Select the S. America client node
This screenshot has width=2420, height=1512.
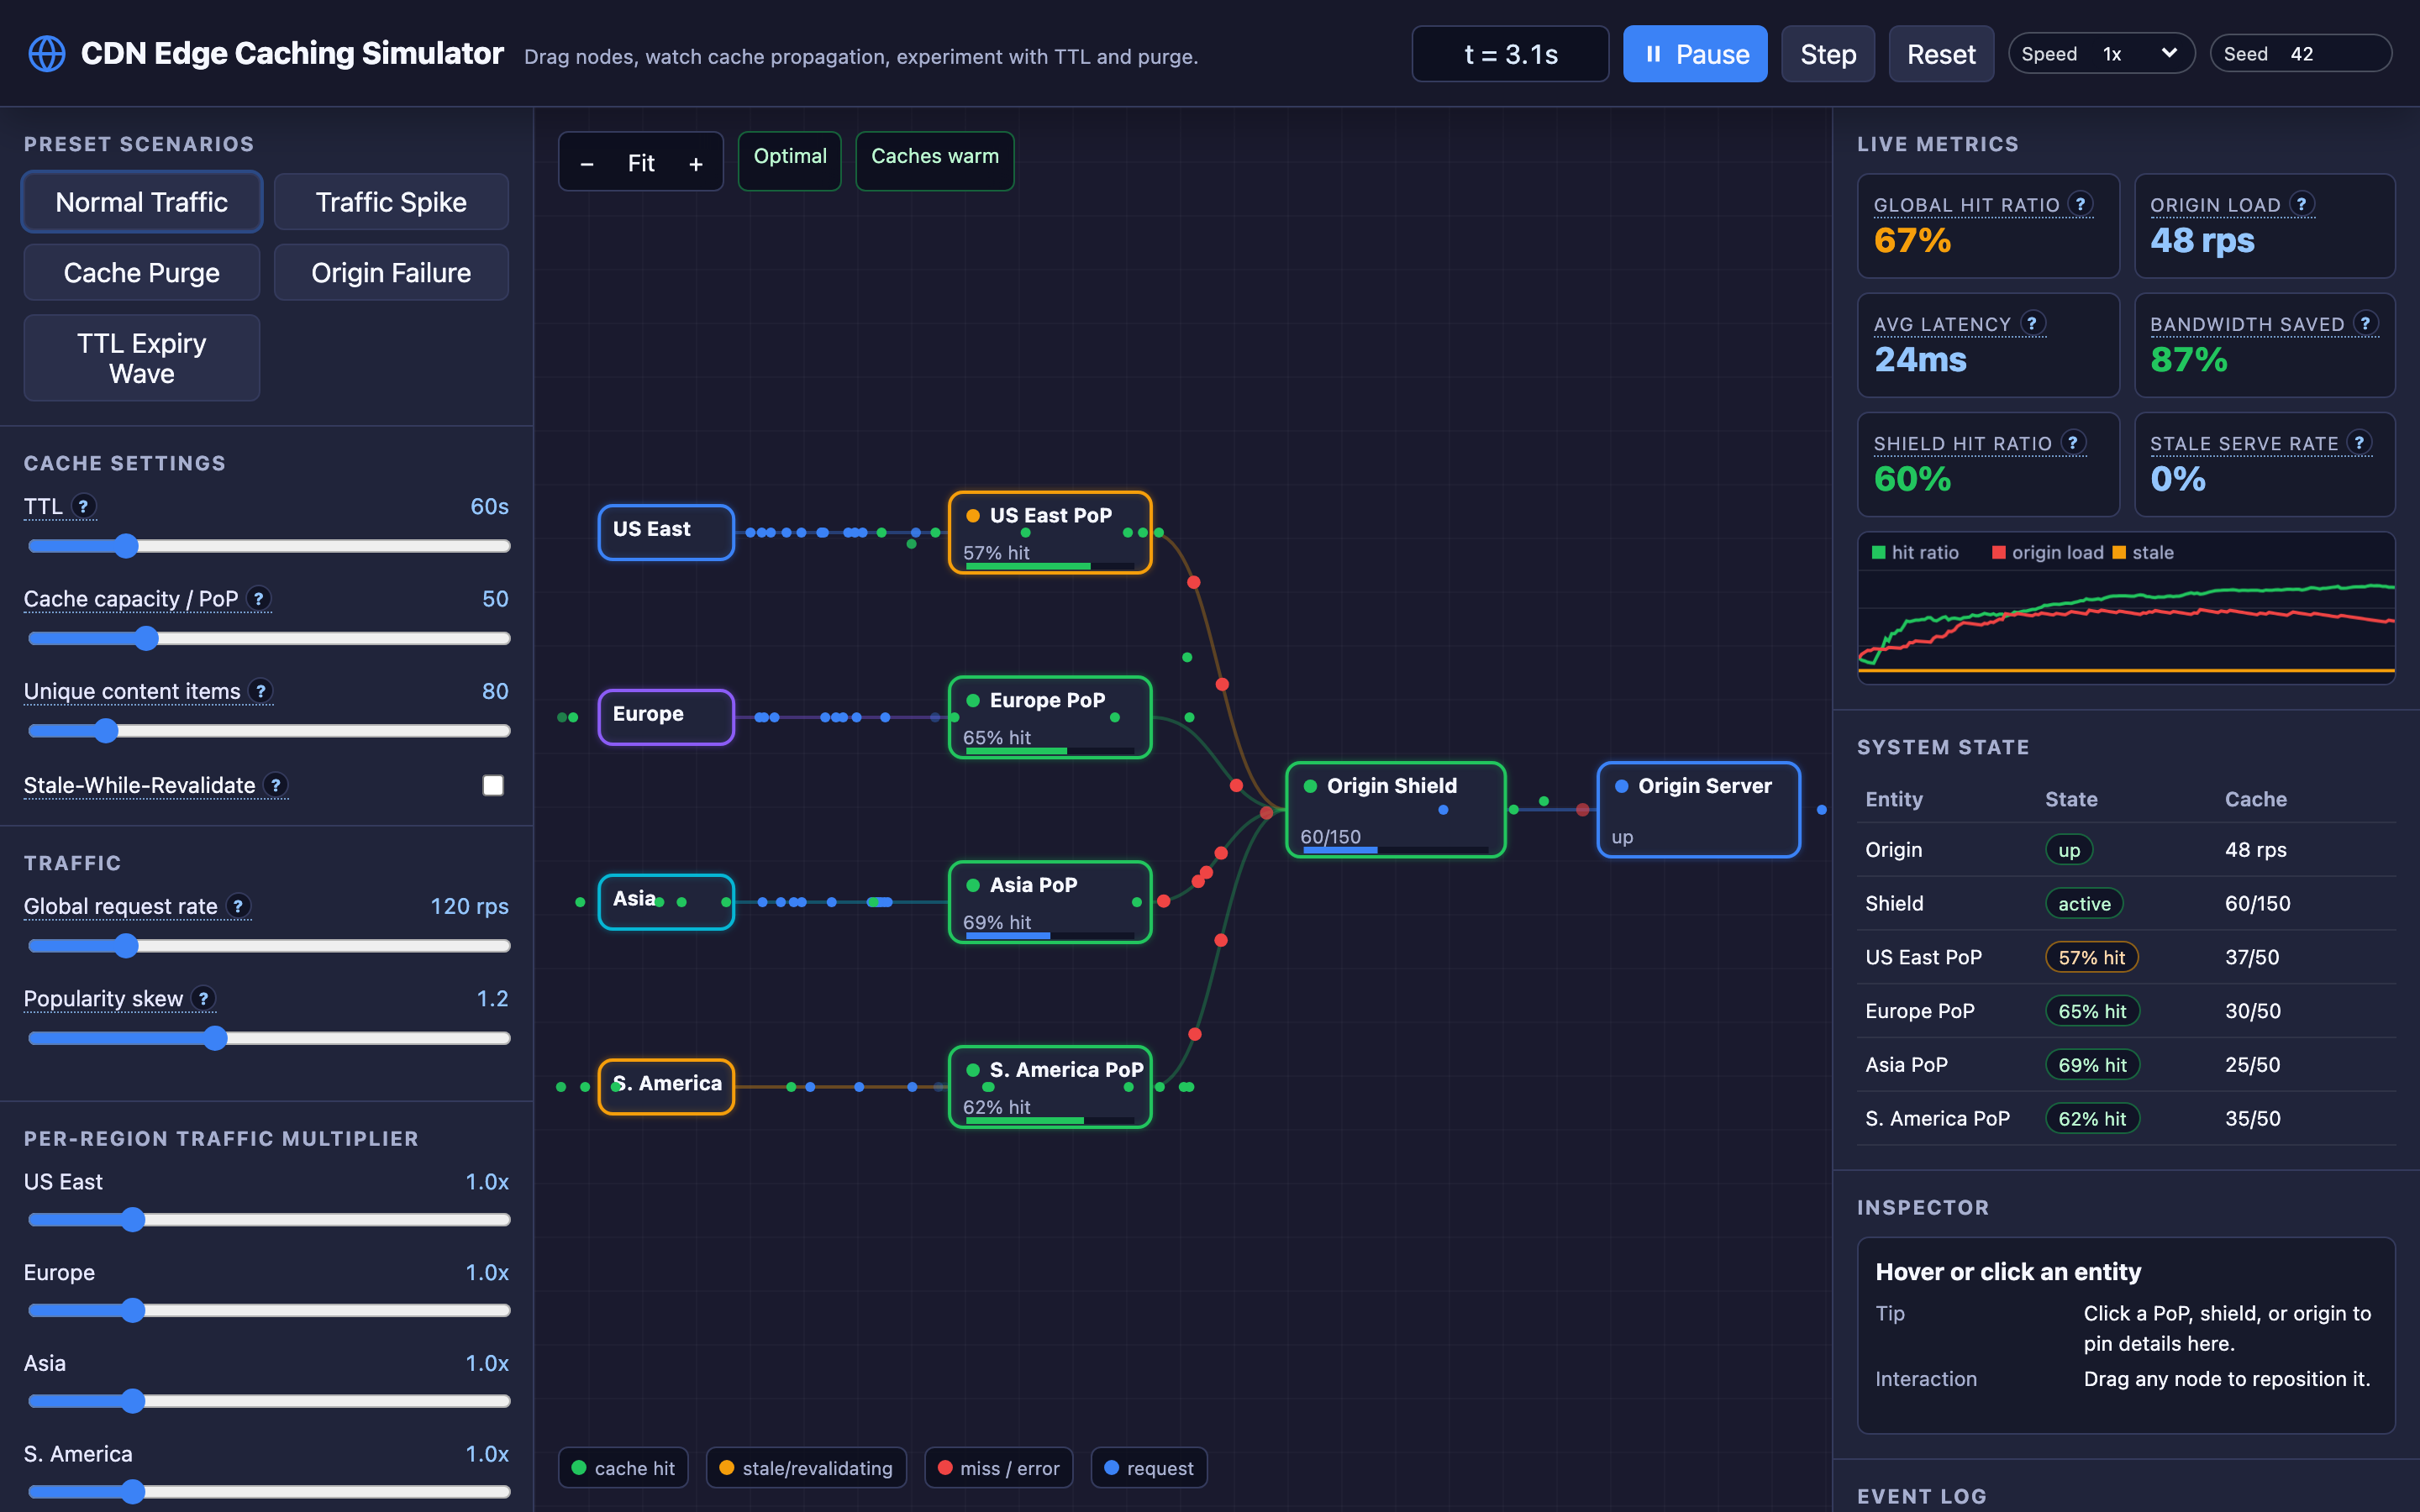click(x=666, y=1086)
